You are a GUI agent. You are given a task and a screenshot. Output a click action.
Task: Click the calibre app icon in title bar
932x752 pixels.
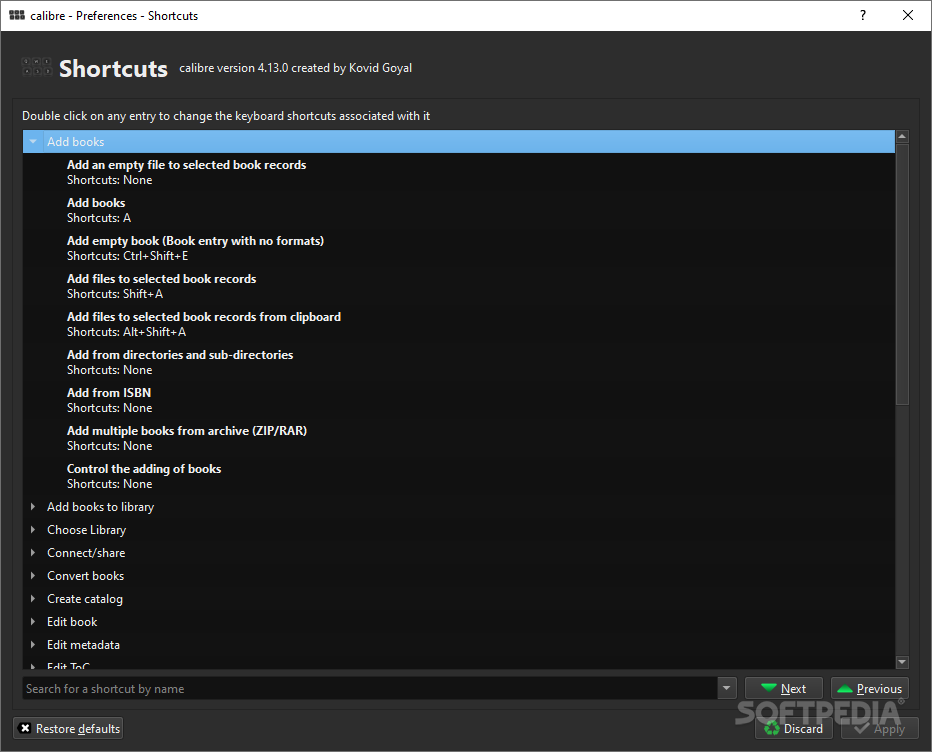[x=17, y=15]
